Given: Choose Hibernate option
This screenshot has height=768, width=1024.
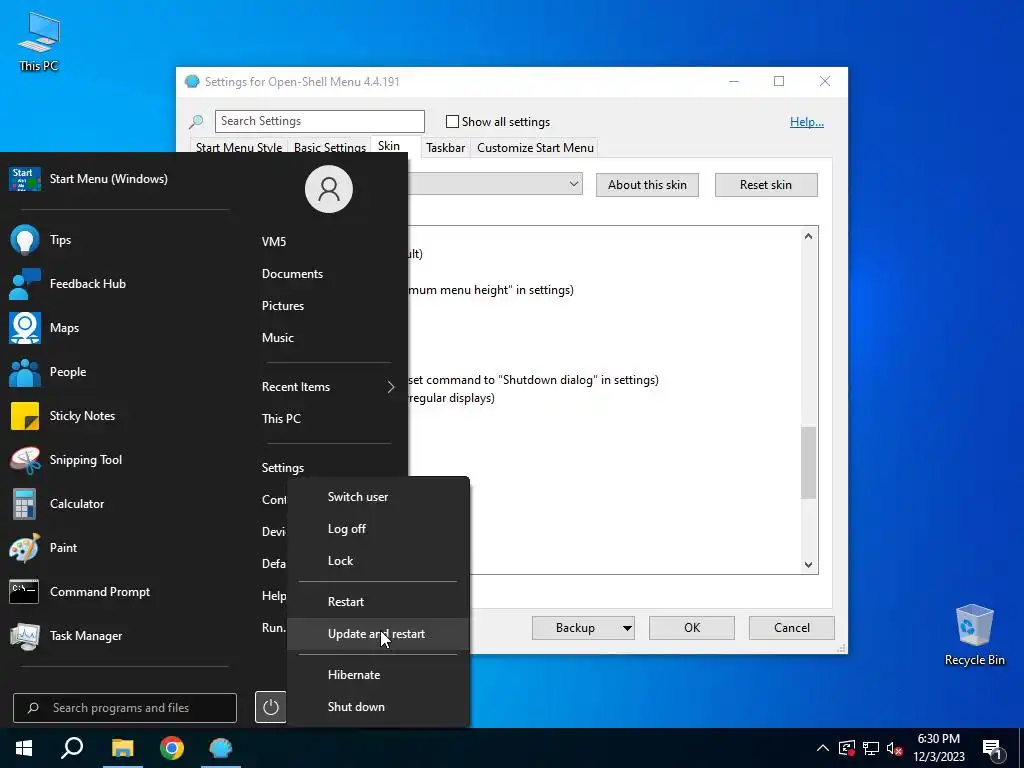Looking at the screenshot, I should tap(377, 675).
